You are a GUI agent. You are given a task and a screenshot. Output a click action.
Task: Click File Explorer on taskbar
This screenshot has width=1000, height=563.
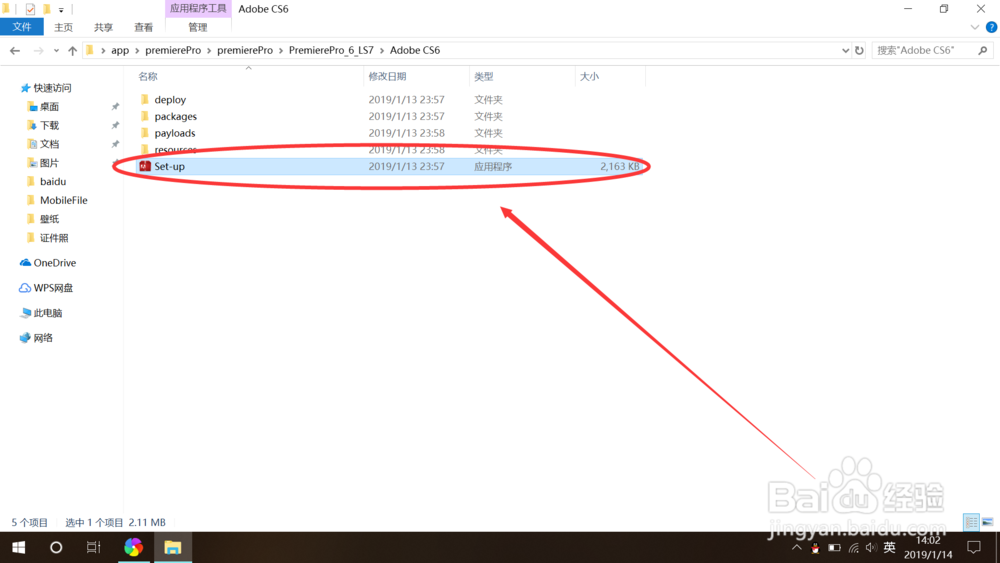pyautogui.click(x=173, y=547)
